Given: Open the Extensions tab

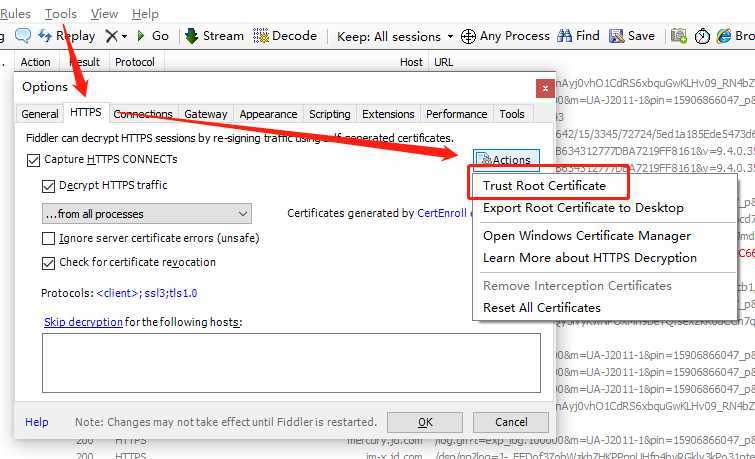Looking at the screenshot, I should click(x=388, y=114).
